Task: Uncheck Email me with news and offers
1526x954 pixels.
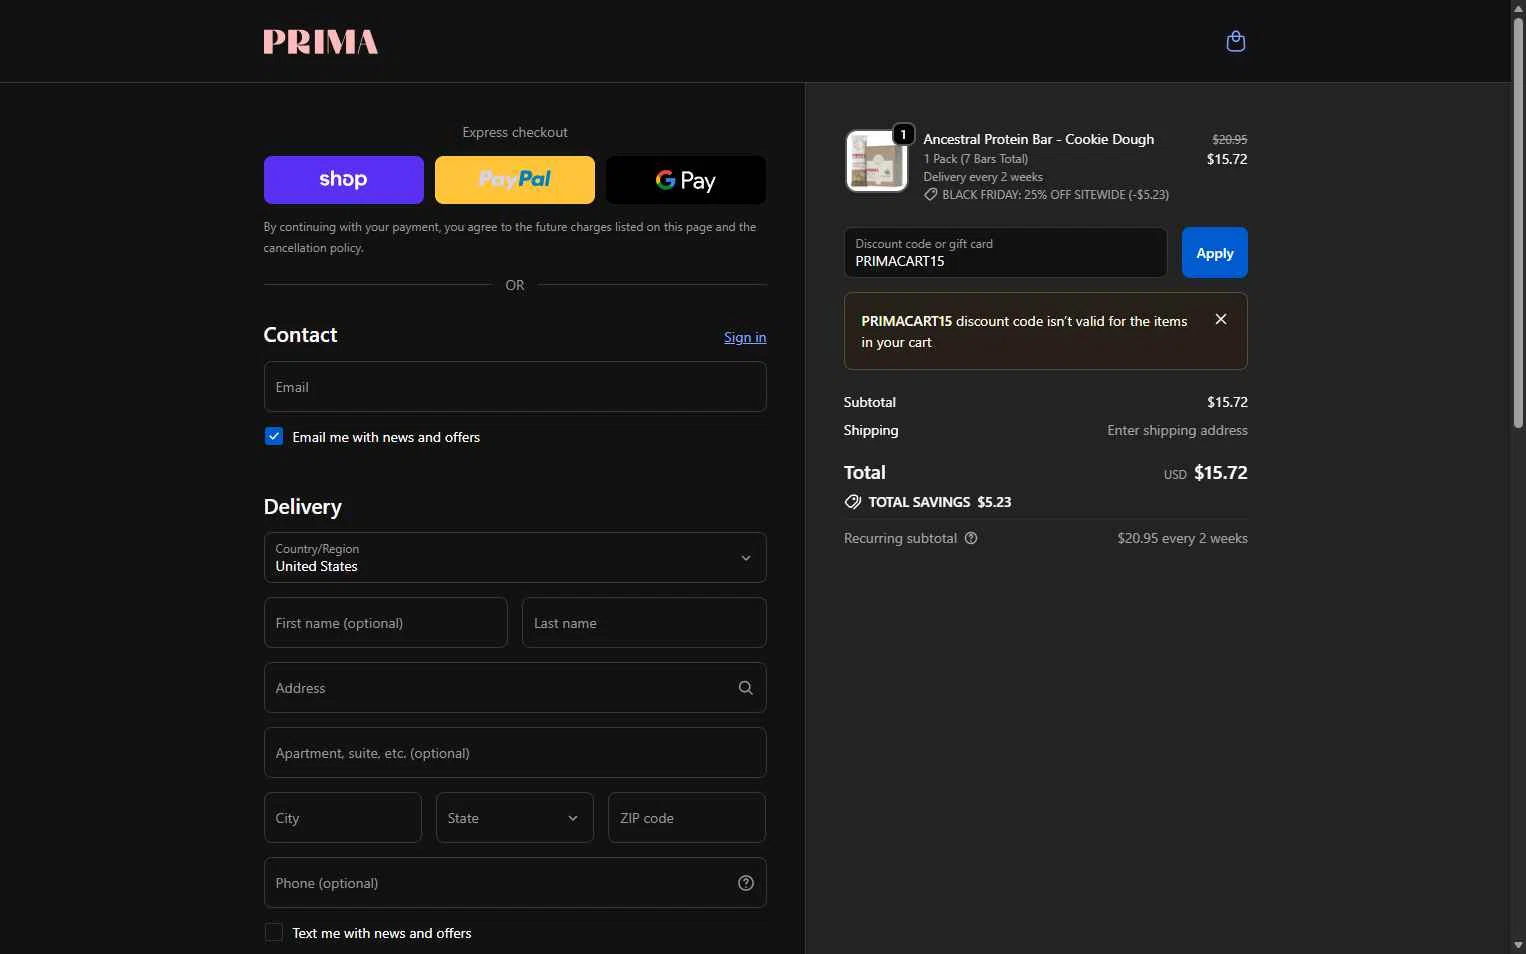Action: [x=274, y=437]
